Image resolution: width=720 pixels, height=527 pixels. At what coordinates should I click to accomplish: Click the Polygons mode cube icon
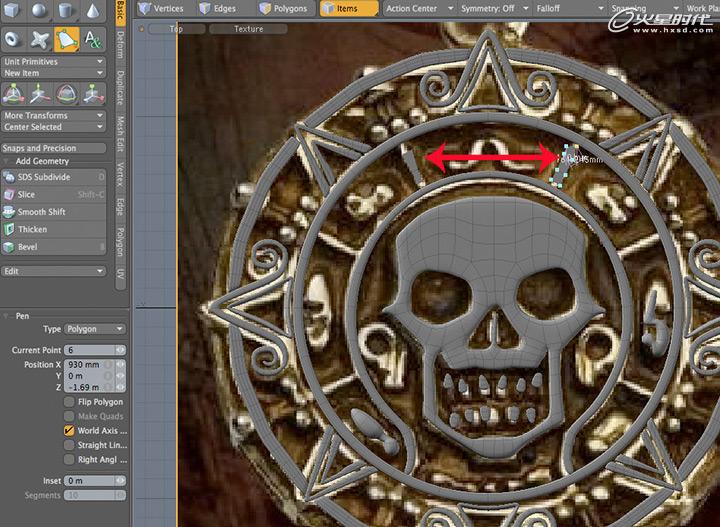(x=265, y=8)
